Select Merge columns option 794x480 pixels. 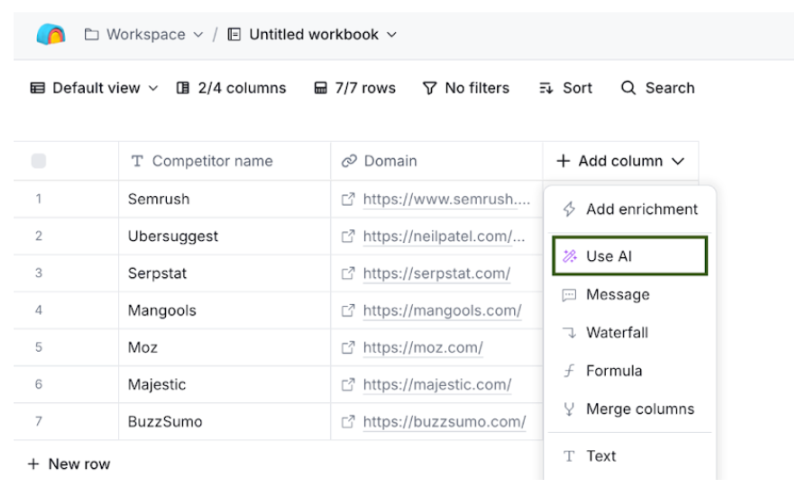(630, 409)
